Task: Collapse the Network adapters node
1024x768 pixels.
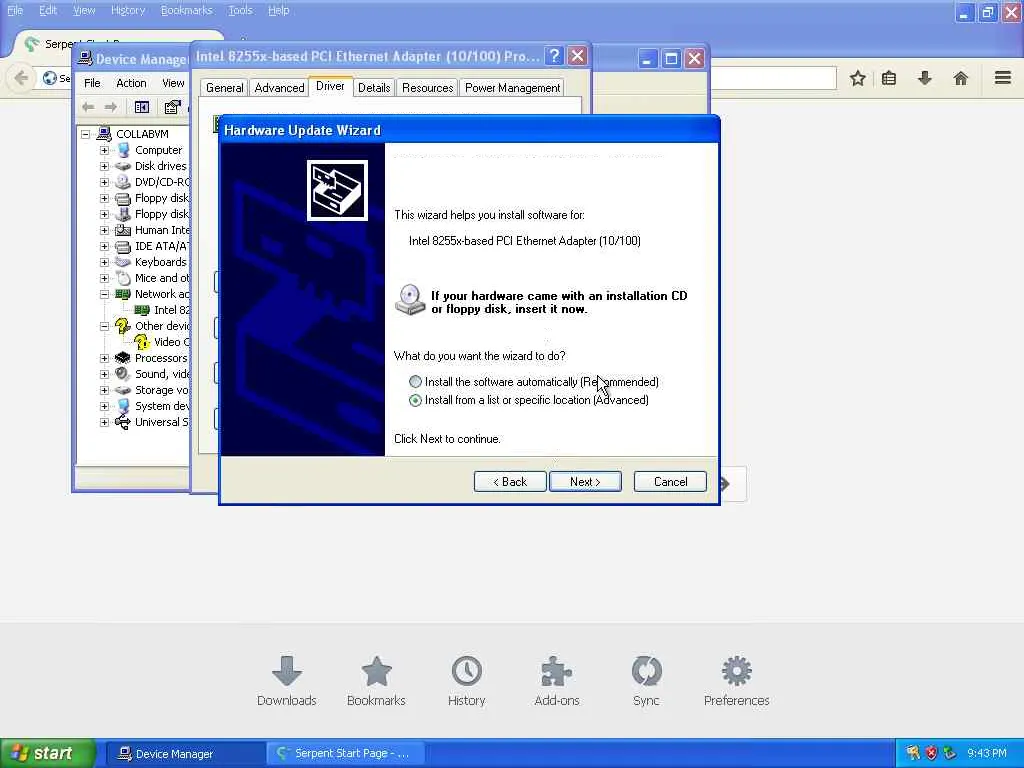Action: click(104, 294)
